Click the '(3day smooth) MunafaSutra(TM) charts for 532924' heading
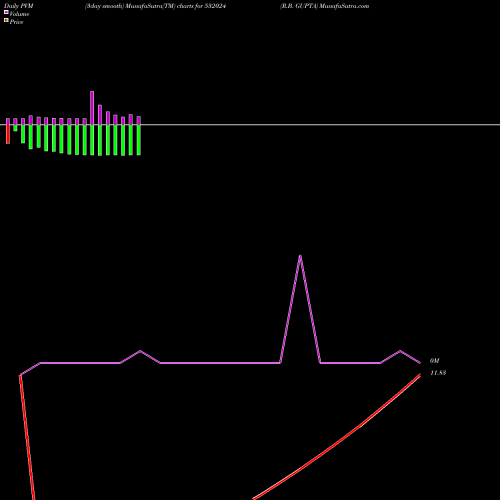Viewport: 500px width, 500px height. tap(155, 6)
